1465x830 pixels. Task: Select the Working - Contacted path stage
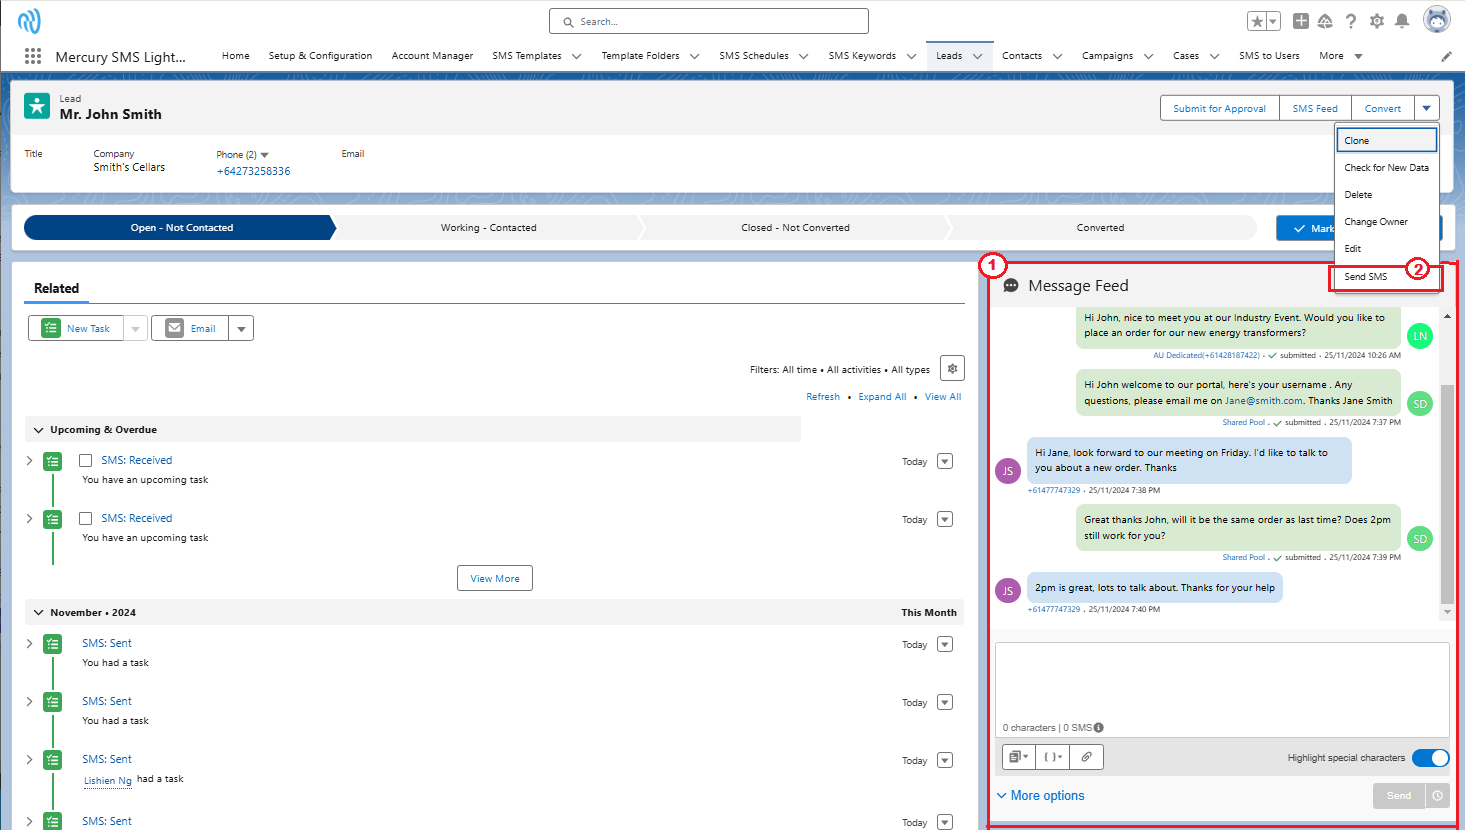(x=488, y=228)
